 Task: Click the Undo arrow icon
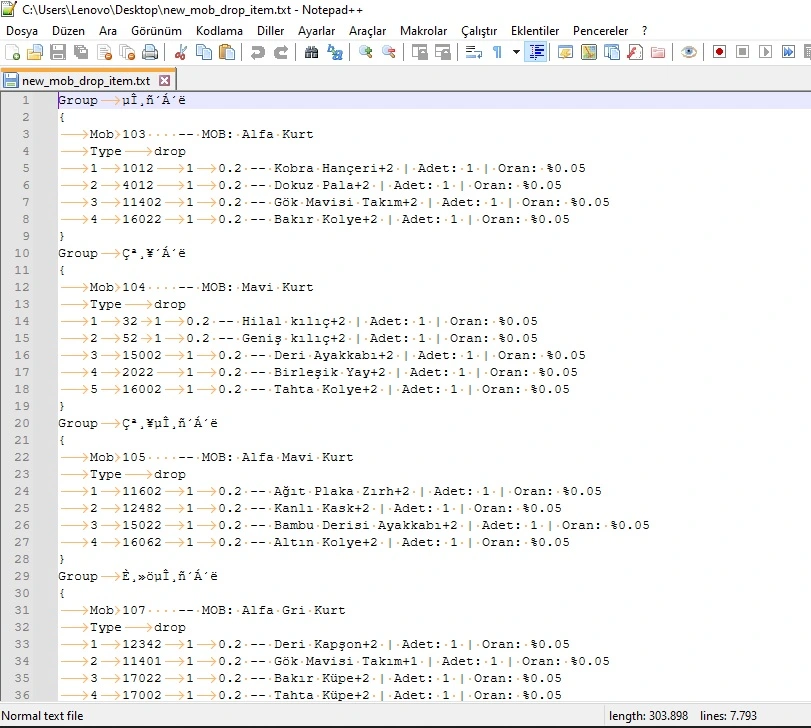pos(258,52)
